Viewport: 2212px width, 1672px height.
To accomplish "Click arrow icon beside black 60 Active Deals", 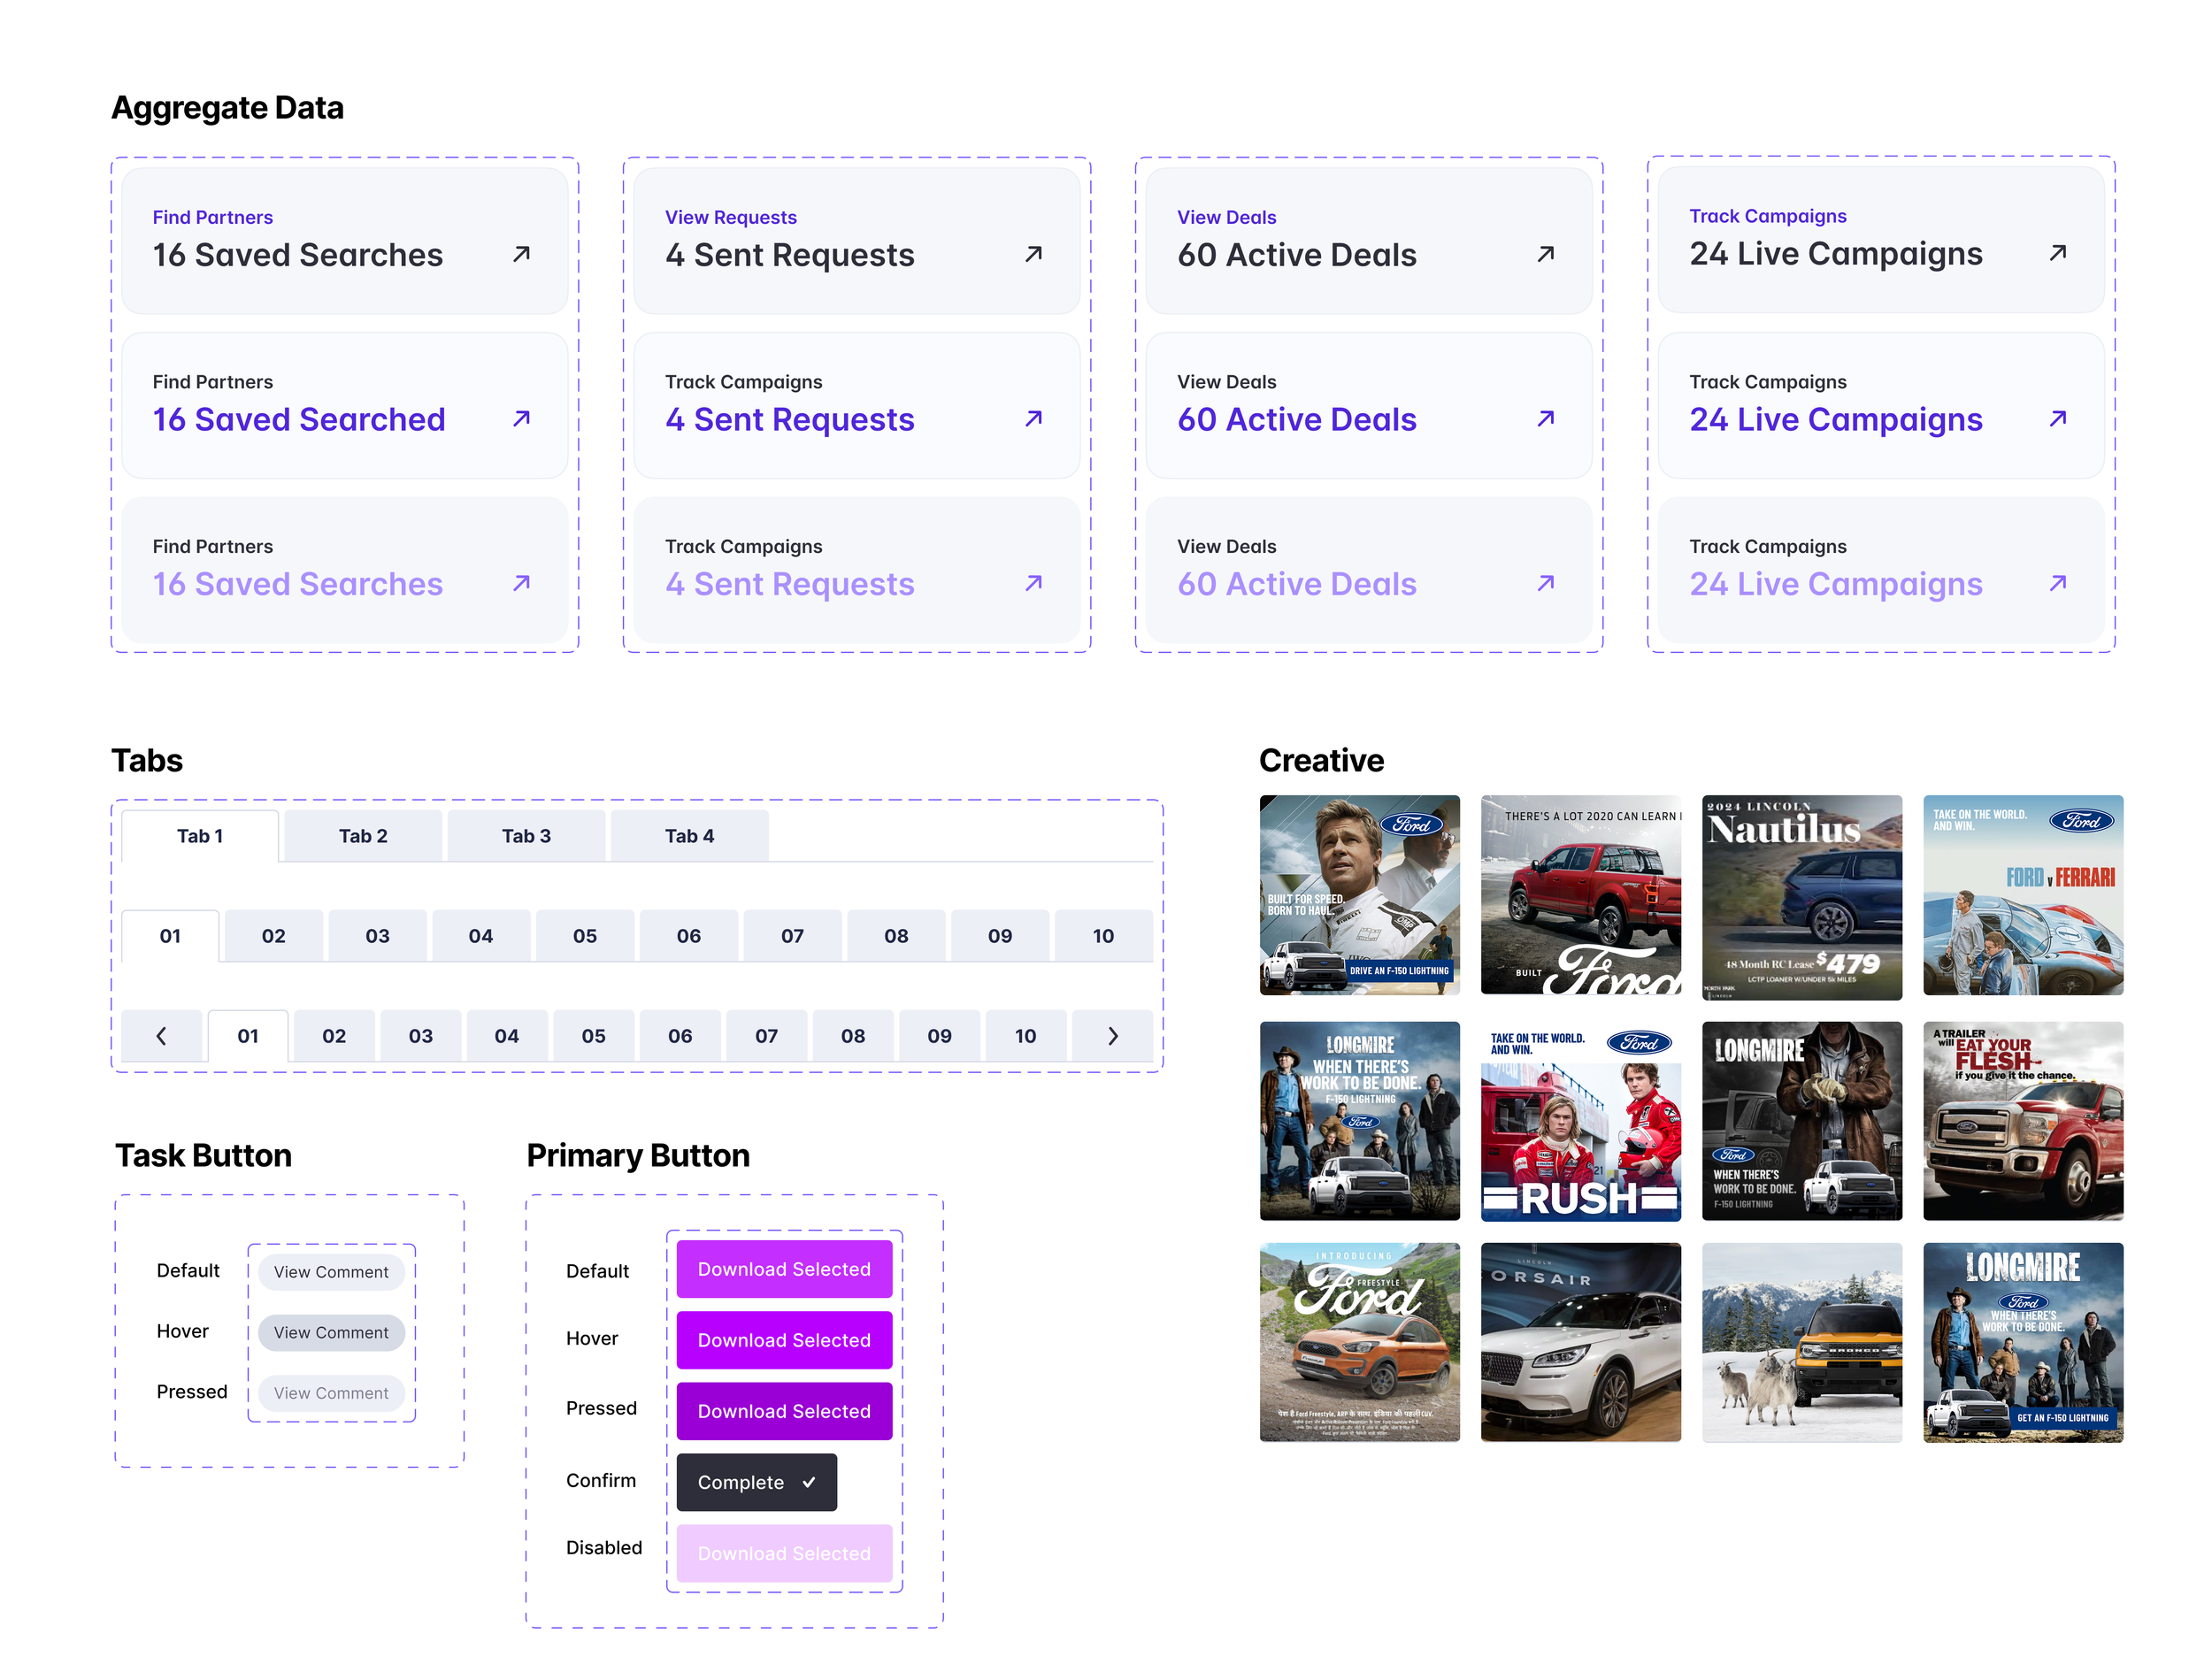I will coord(1545,254).
